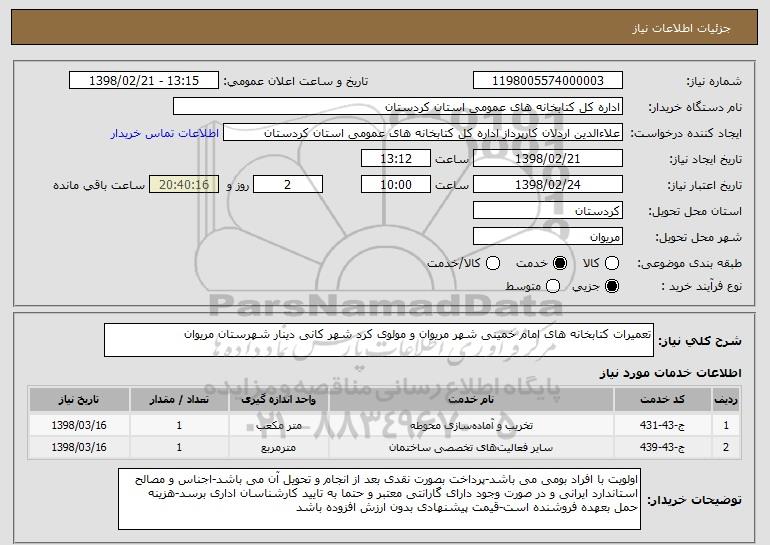Viewport: 770px width, 545px height.
Task: Click the general need description text box
Action: point(379,340)
